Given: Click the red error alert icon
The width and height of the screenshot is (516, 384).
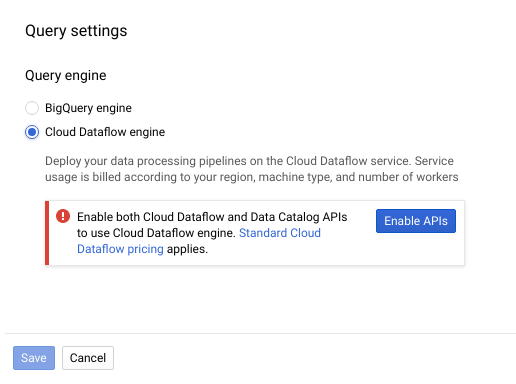Looking at the screenshot, I should (x=63, y=216).
